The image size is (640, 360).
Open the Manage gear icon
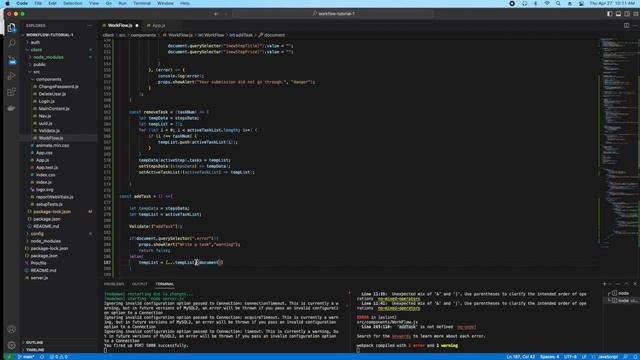(x=11, y=345)
